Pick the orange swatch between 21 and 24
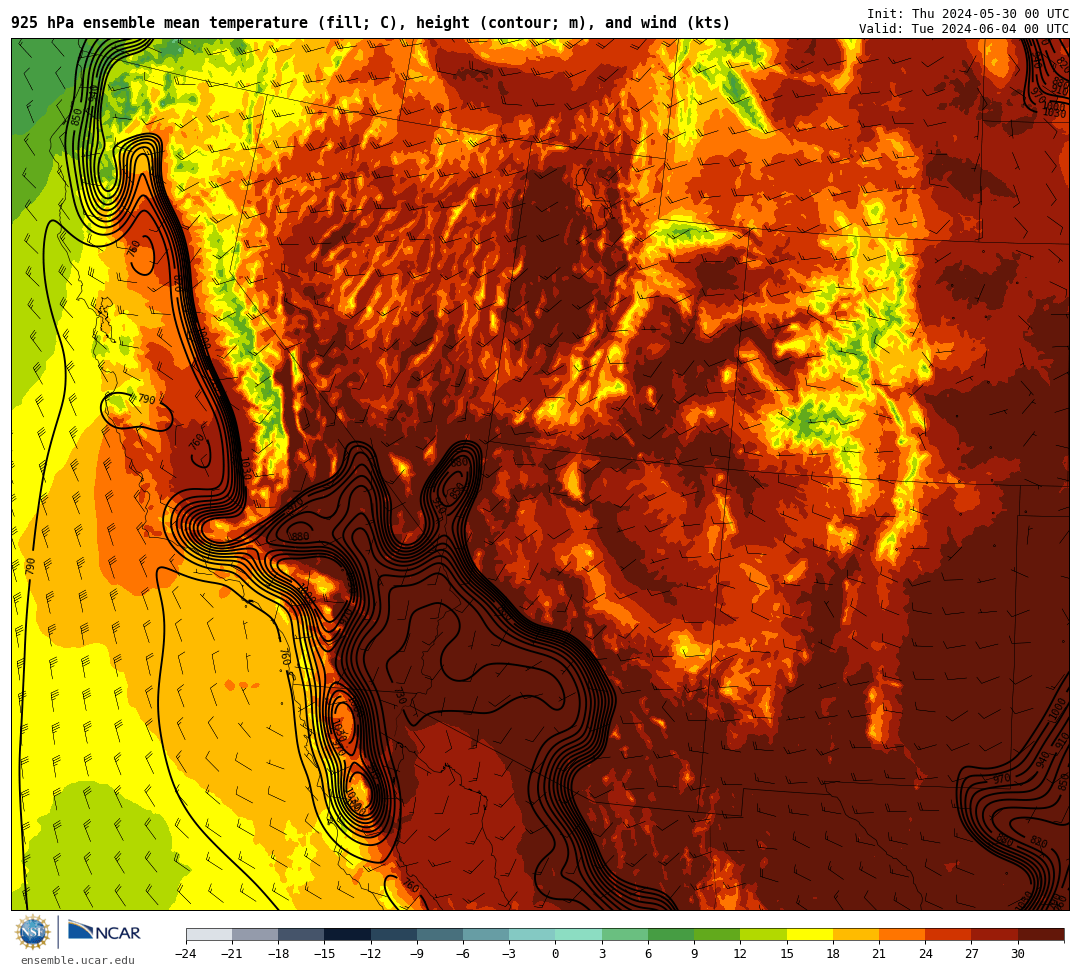The width and height of the screenshot is (1080, 973). [902, 934]
